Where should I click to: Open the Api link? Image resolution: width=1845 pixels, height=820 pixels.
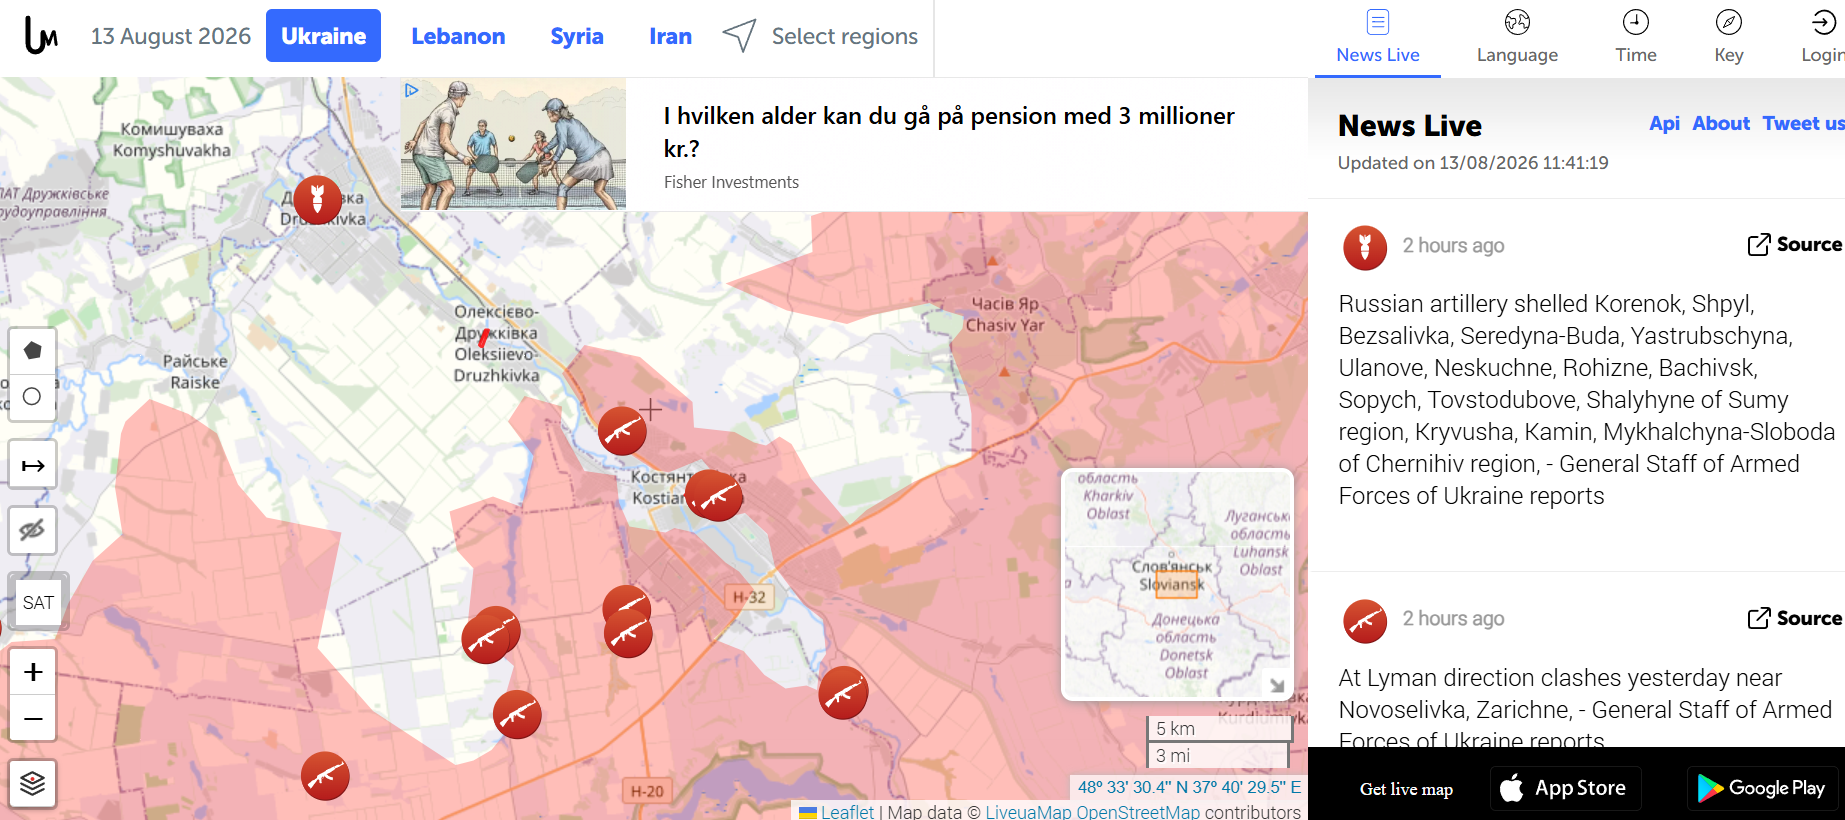pos(1664,123)
